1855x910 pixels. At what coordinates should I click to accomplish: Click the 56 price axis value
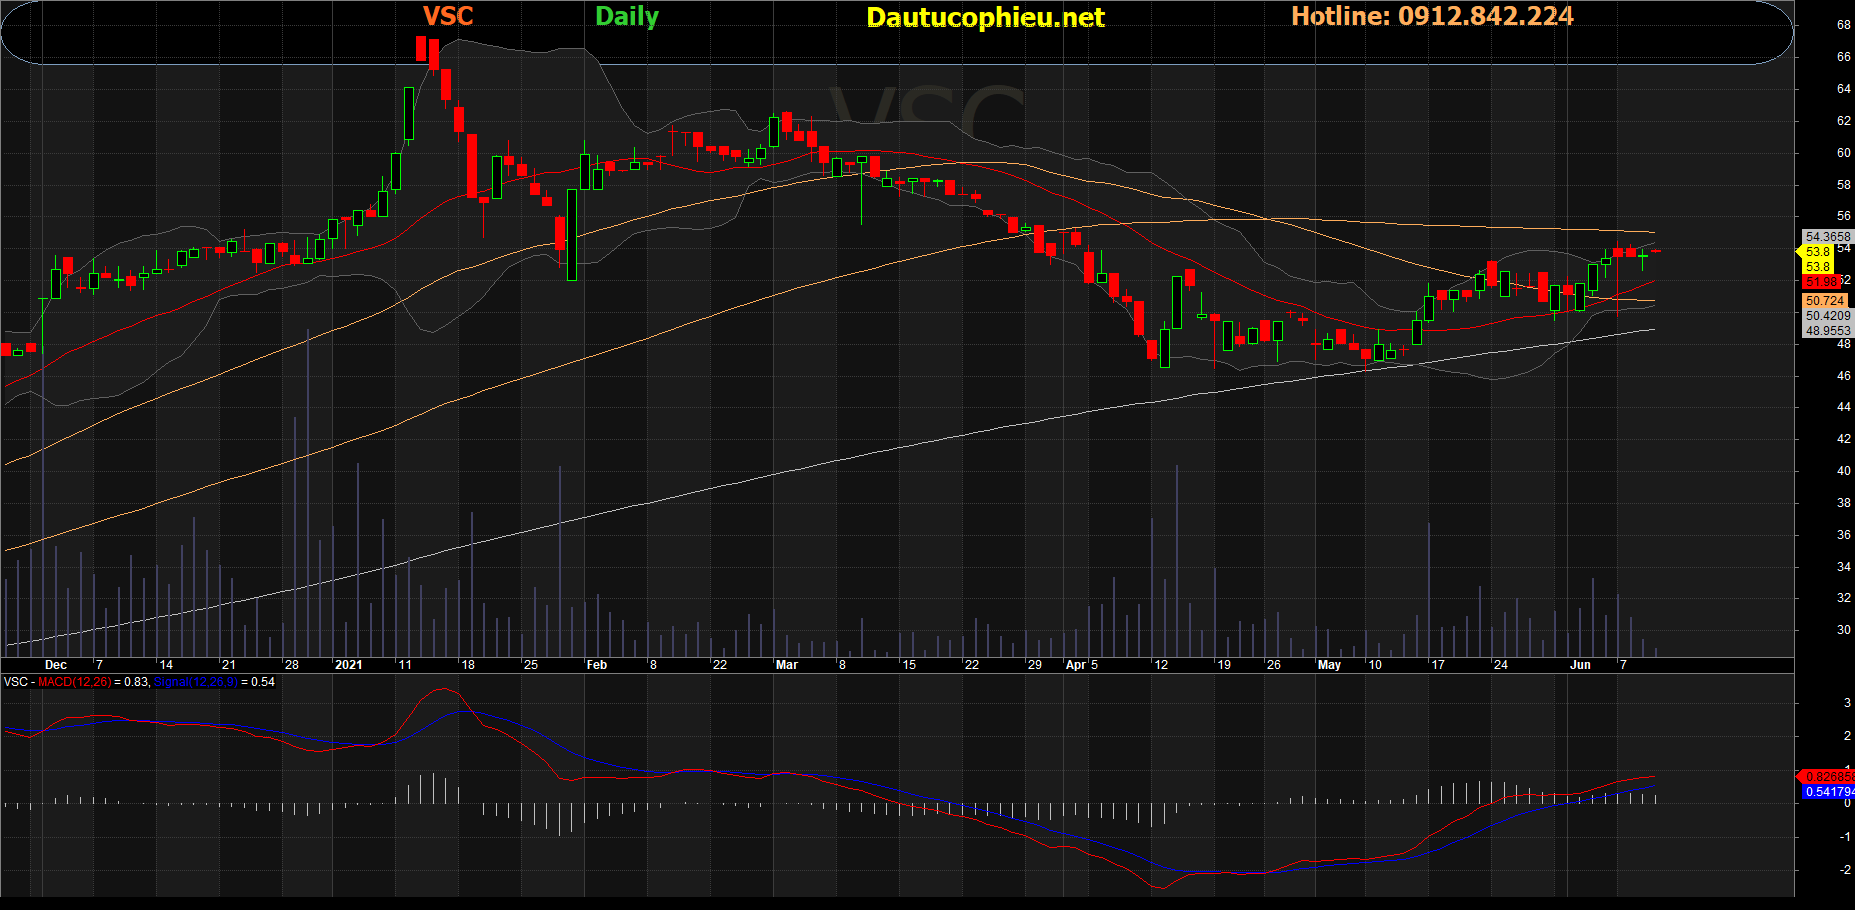(1844, 216)
